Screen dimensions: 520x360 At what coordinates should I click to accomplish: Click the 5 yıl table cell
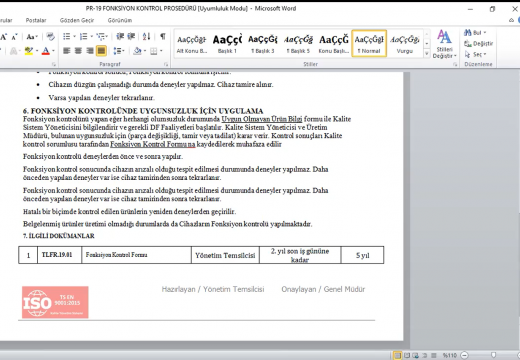pyautogui.click(x=362, y=255)
